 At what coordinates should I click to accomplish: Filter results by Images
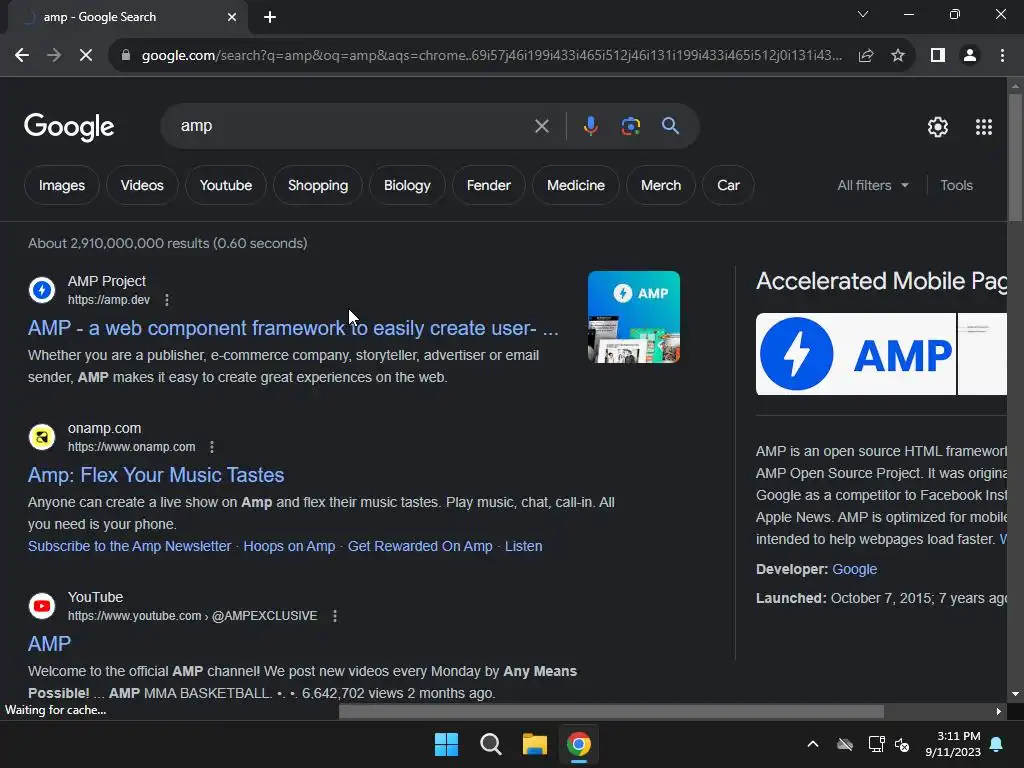click(61, 185)
